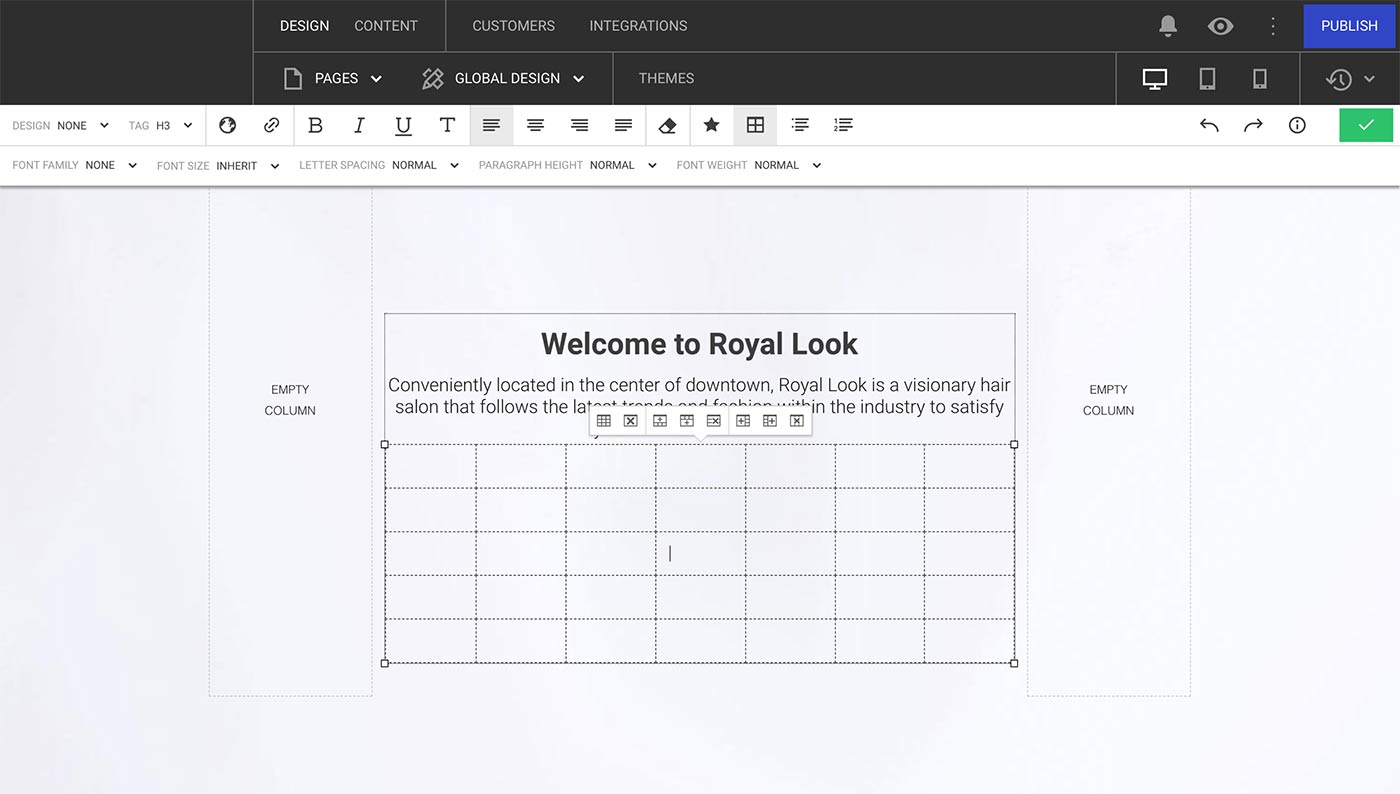The image size is (1400, 794).
Task: Toggle bold formatting
Action: (x=315, y=125)
